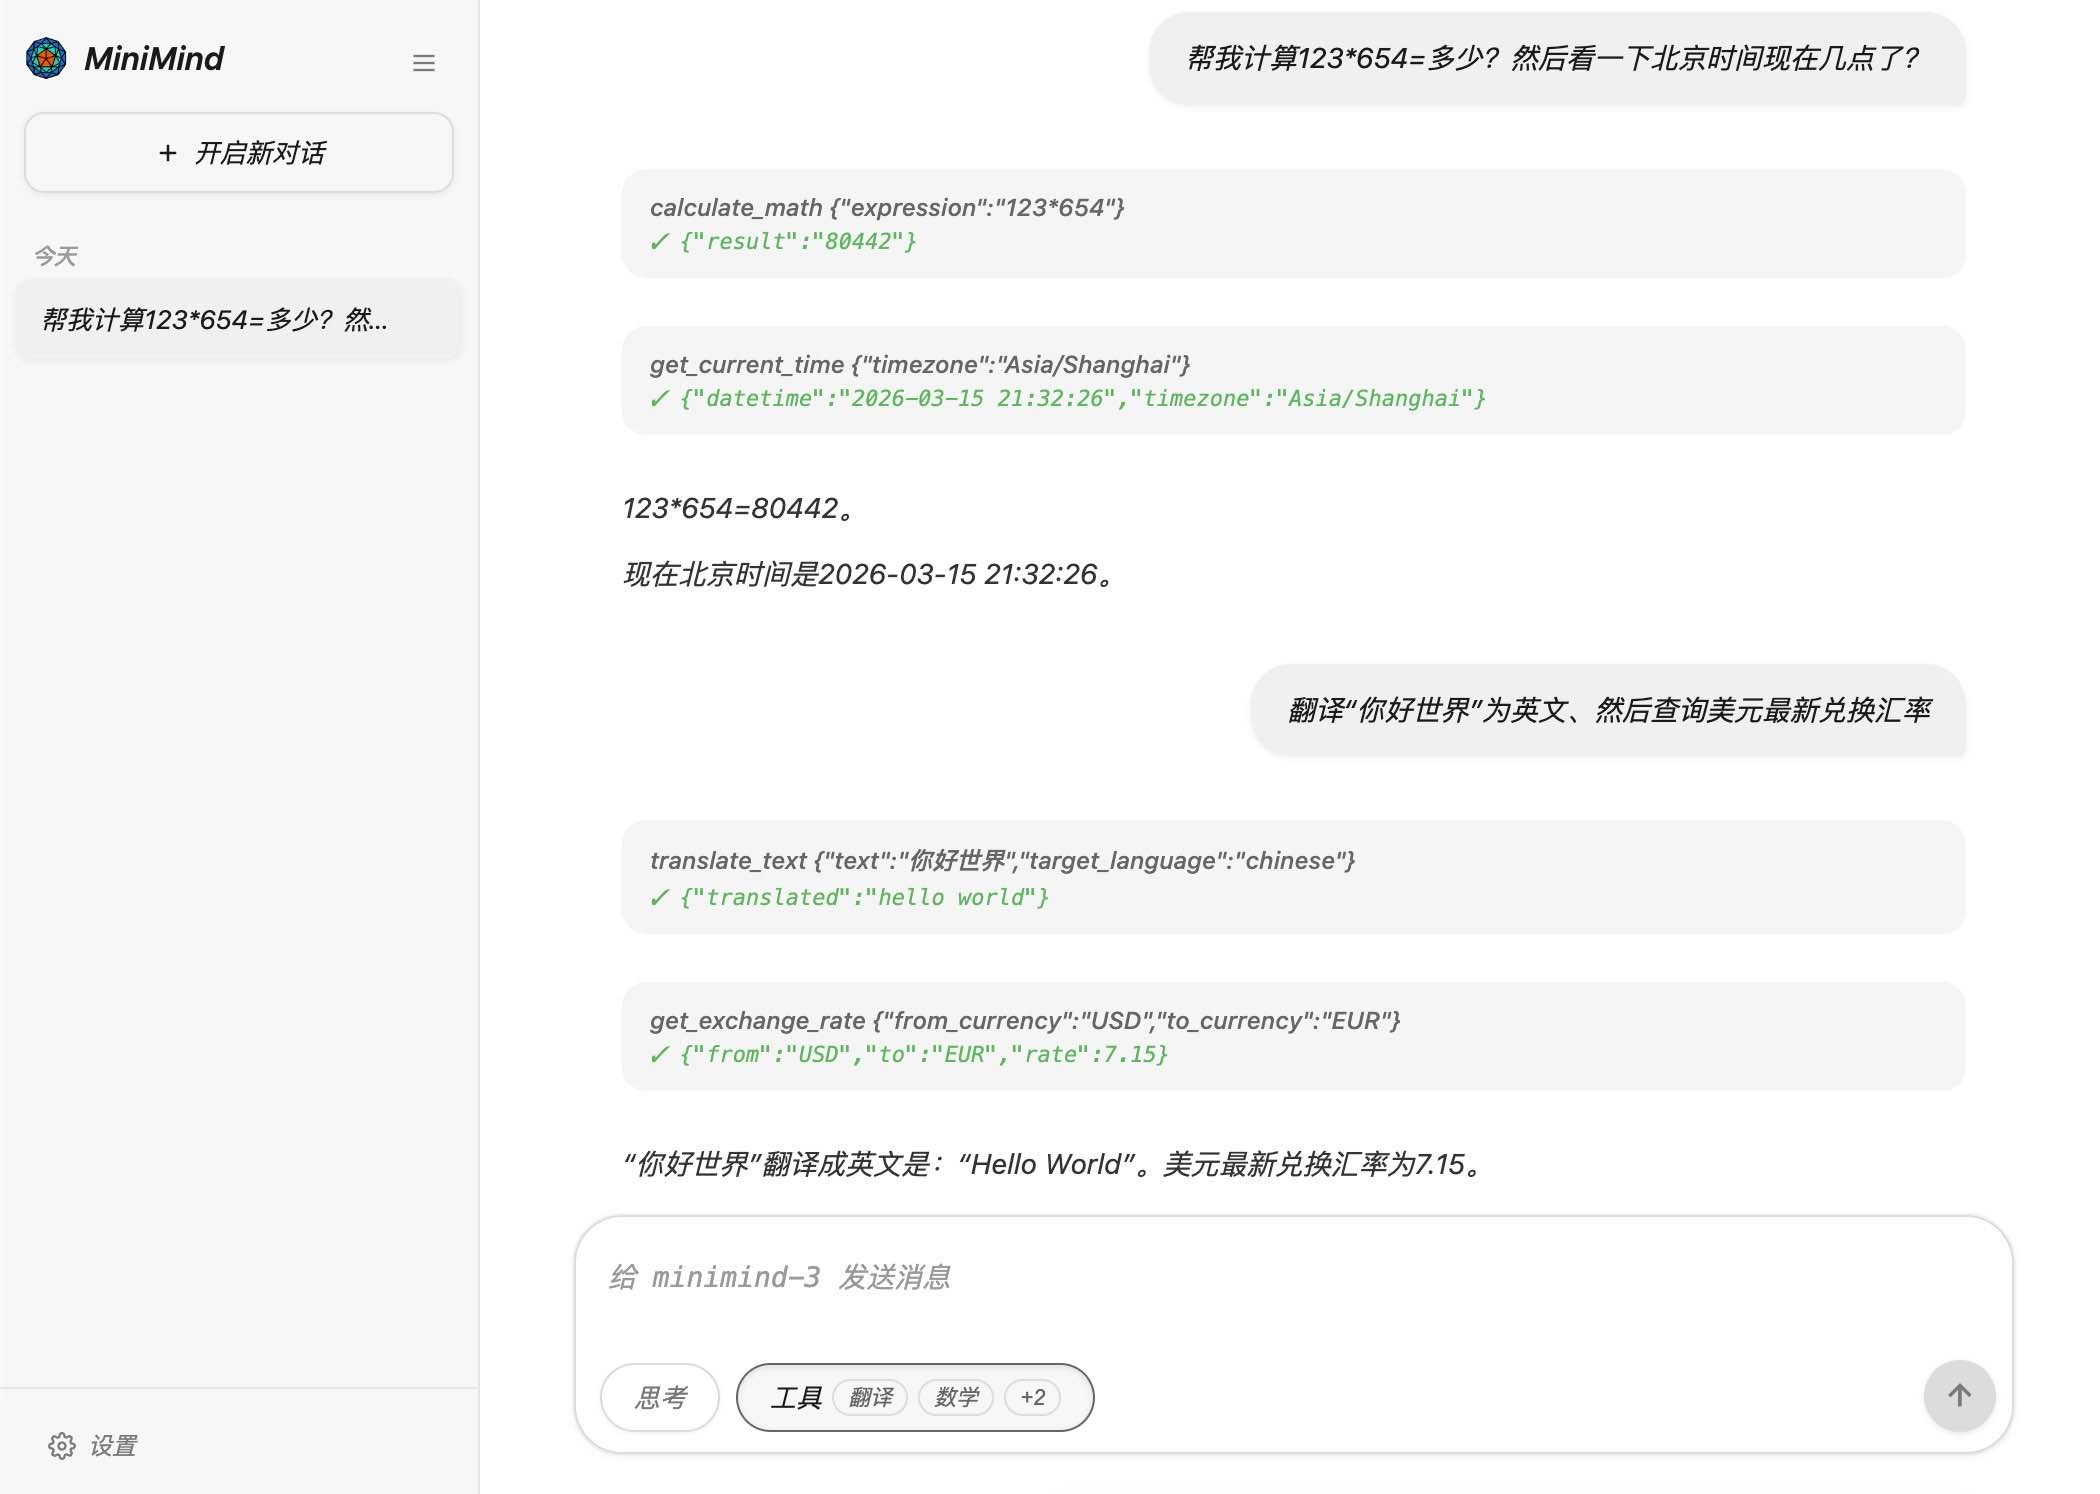Viewport: 2100px width, 1494px height.
Task: Toggle the 工具 tools option
Action: (x=795, y=1397)
